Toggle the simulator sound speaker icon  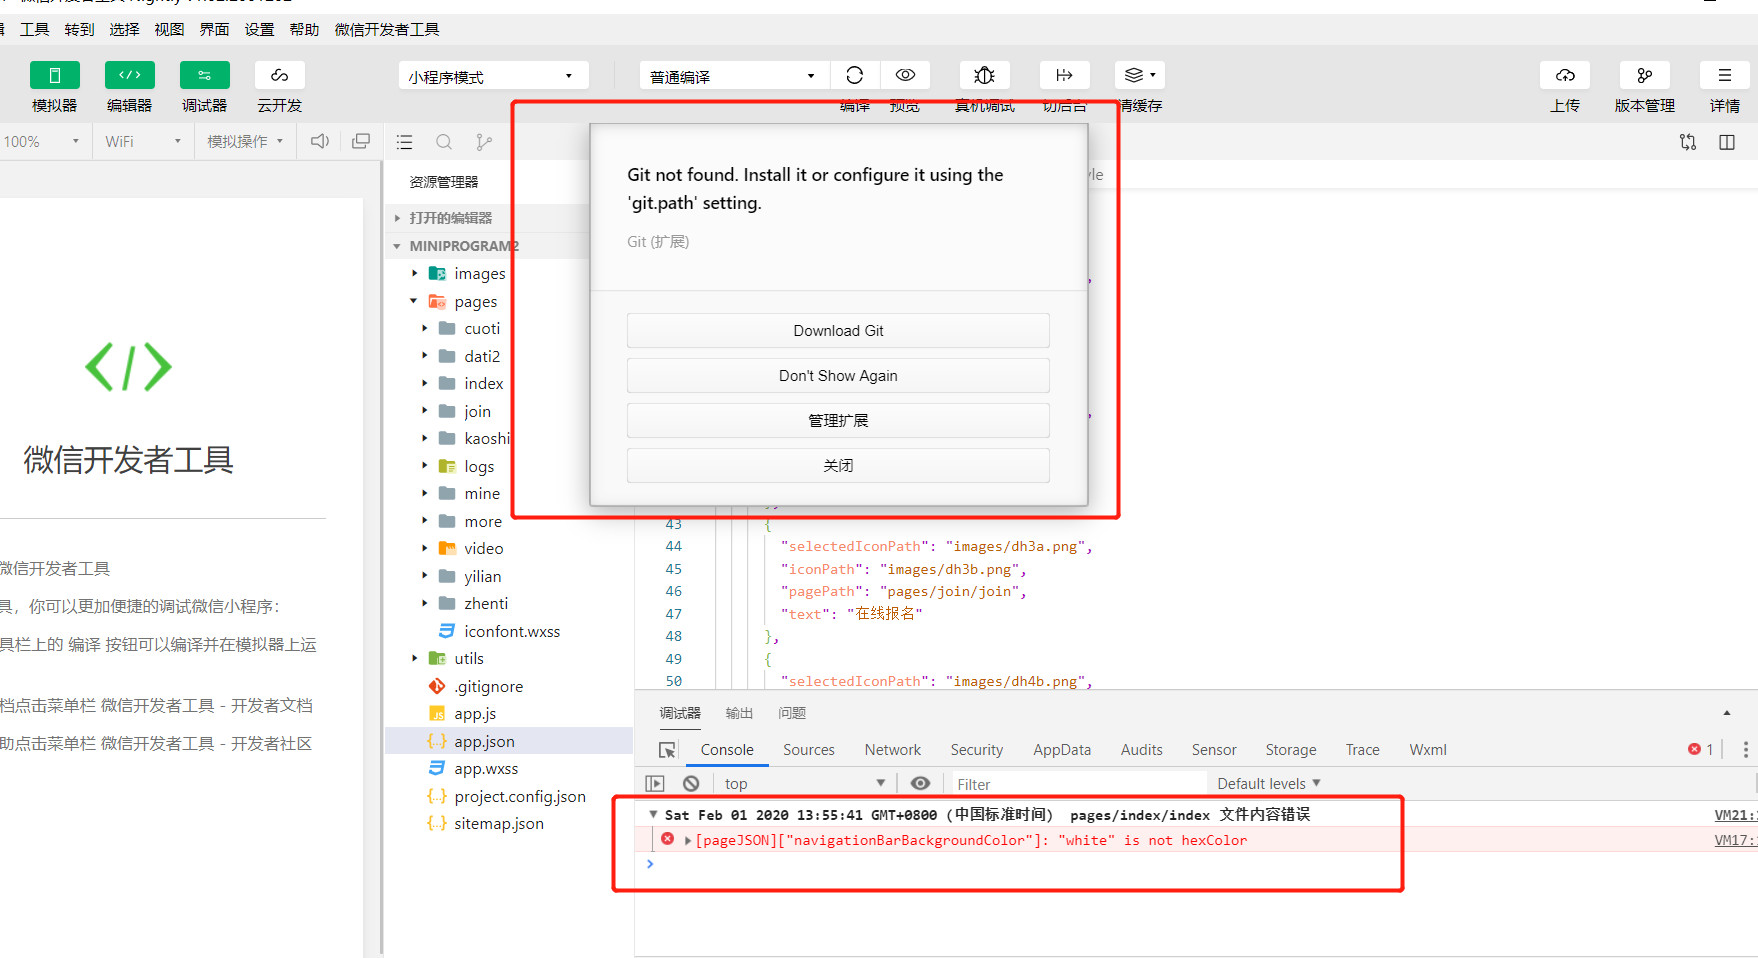coord(320,142)
